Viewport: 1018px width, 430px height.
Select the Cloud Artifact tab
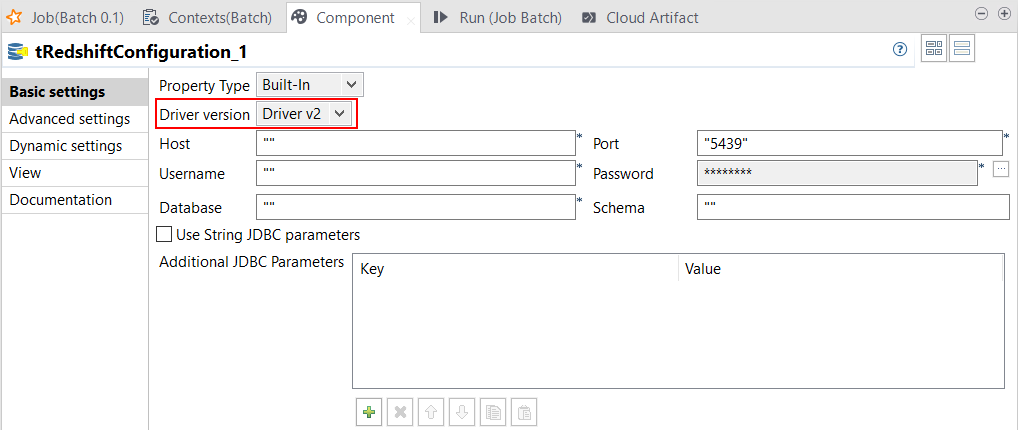tap(640, 17)
